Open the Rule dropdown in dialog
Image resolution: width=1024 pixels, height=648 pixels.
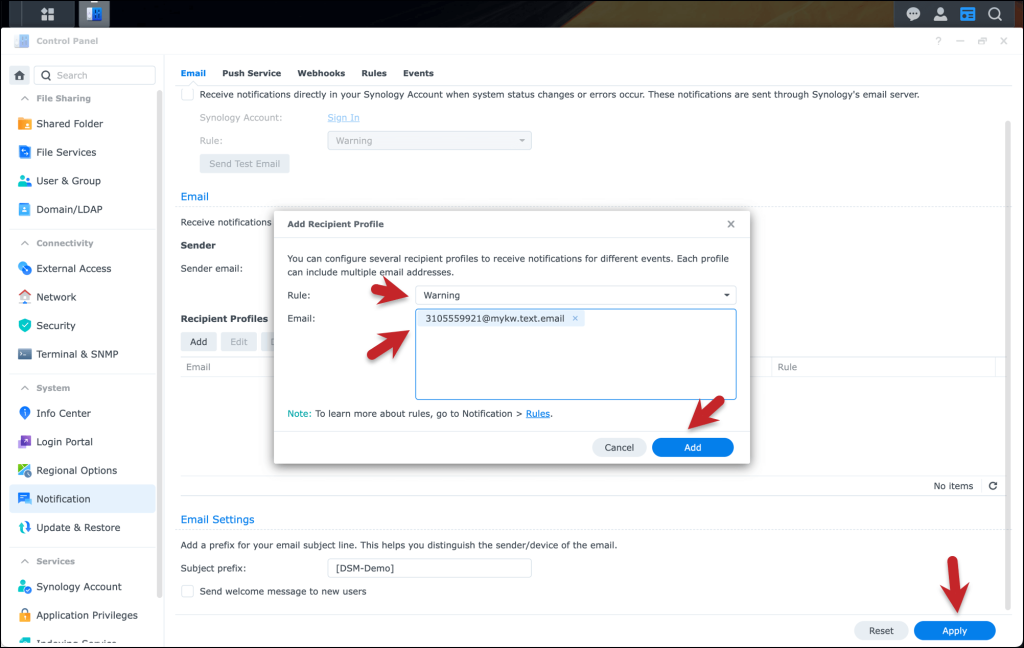(x=575, y=295)
